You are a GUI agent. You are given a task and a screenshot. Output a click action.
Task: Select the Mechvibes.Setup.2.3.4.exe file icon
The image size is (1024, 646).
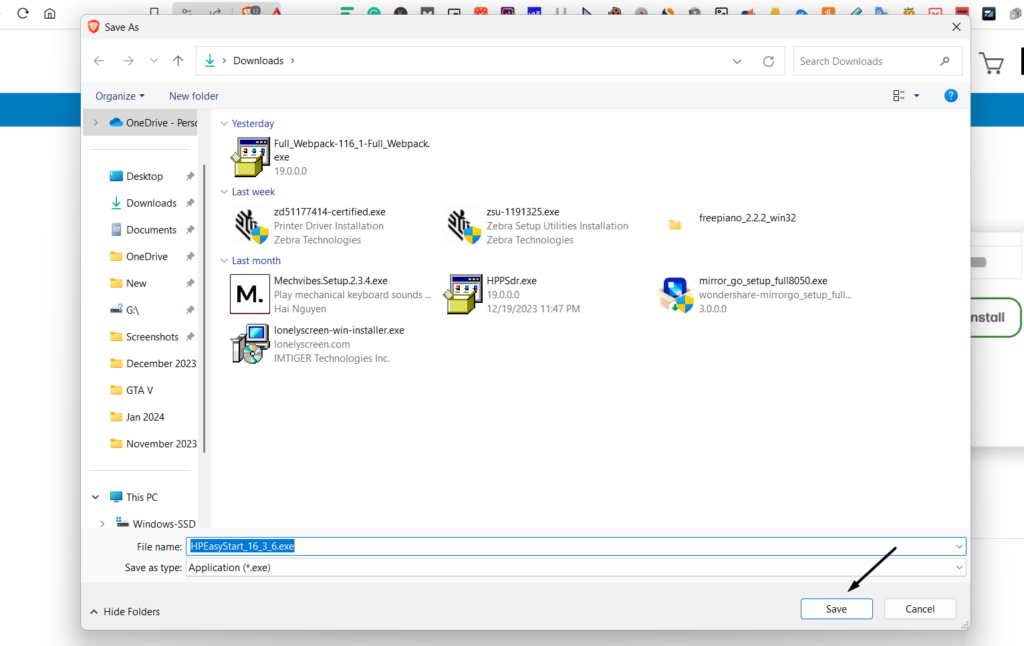point(249,294)
